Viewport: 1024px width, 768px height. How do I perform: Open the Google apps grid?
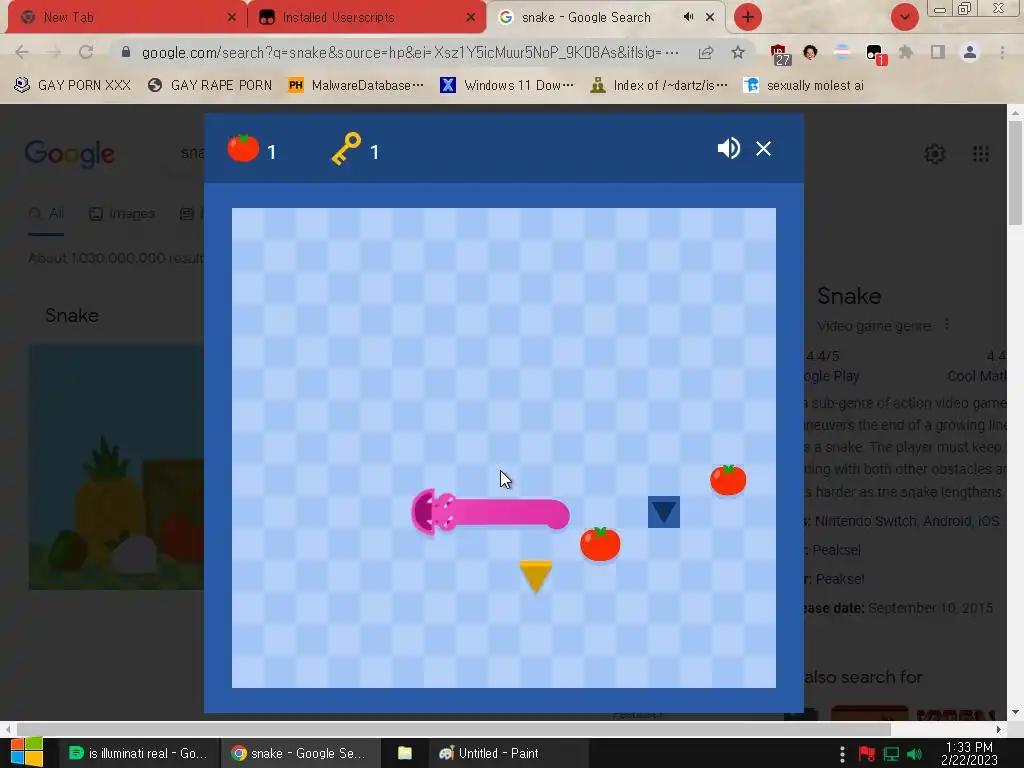click(981, 154)
